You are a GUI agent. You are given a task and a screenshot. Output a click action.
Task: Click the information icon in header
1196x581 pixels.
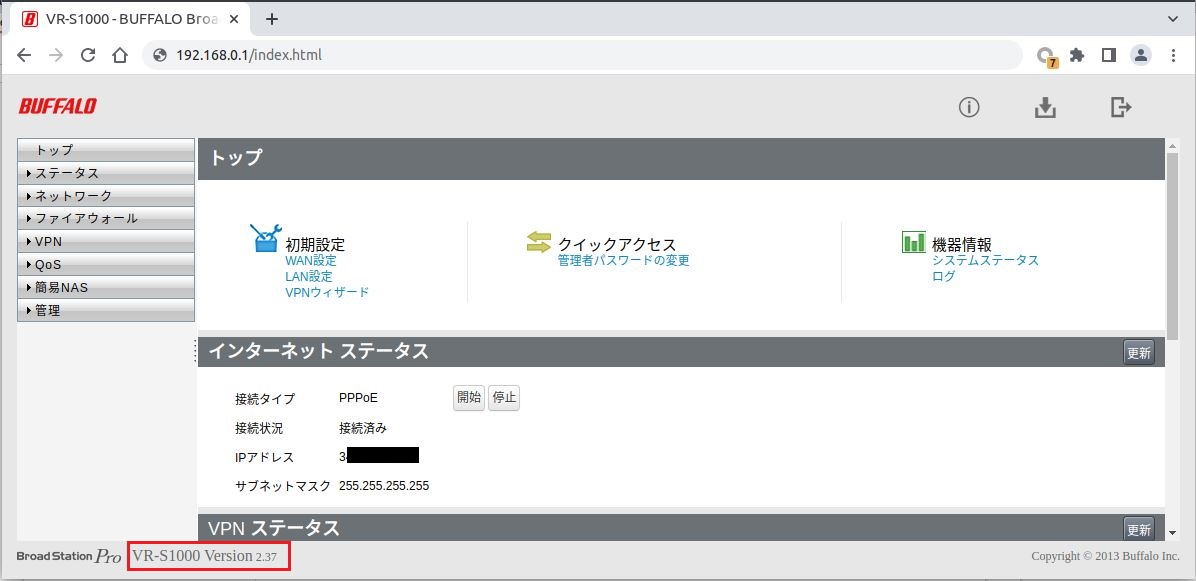point(968,107)
